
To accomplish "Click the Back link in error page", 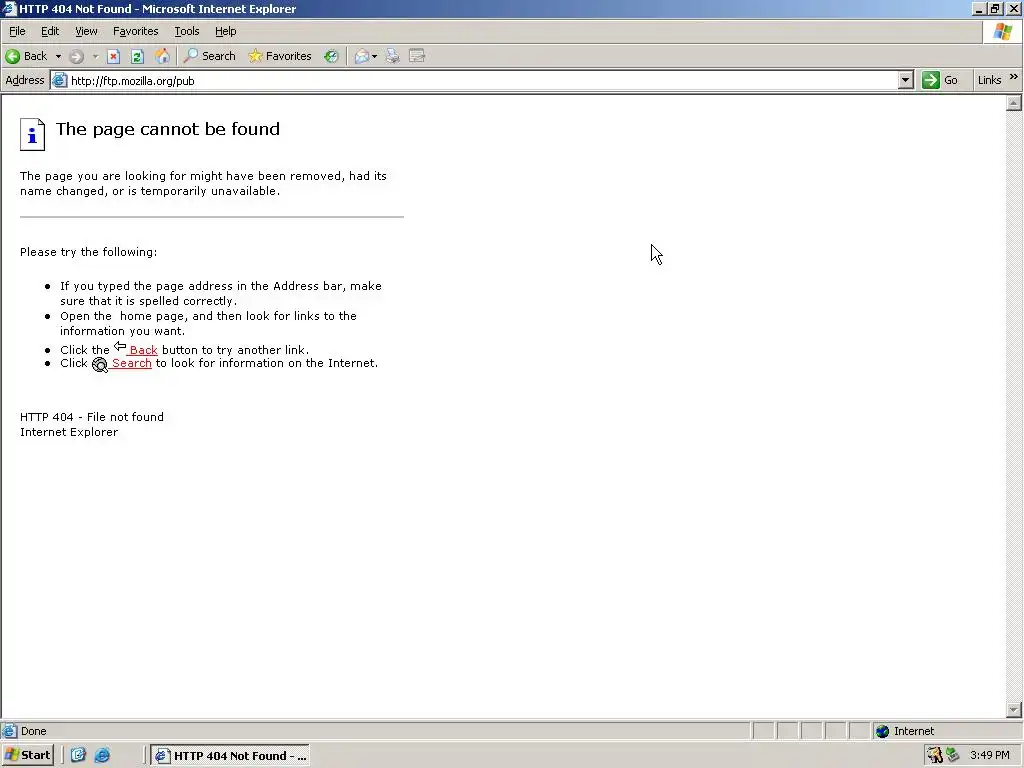I will pyautogui.click(x=142, y=350).
